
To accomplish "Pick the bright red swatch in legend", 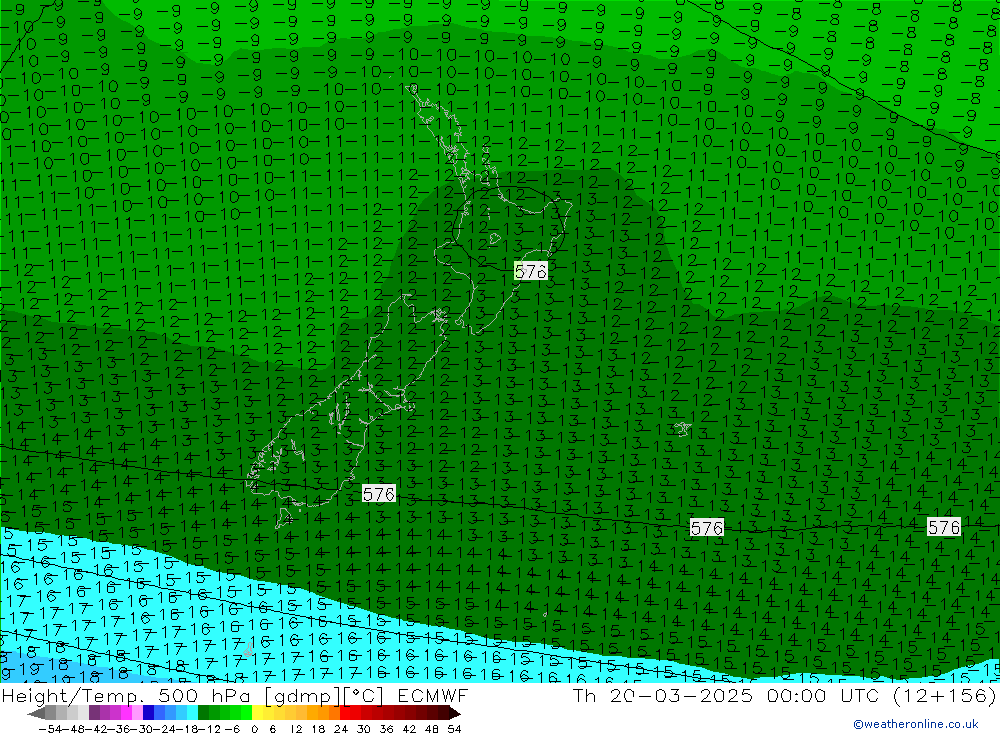I will tap(350, 713).
